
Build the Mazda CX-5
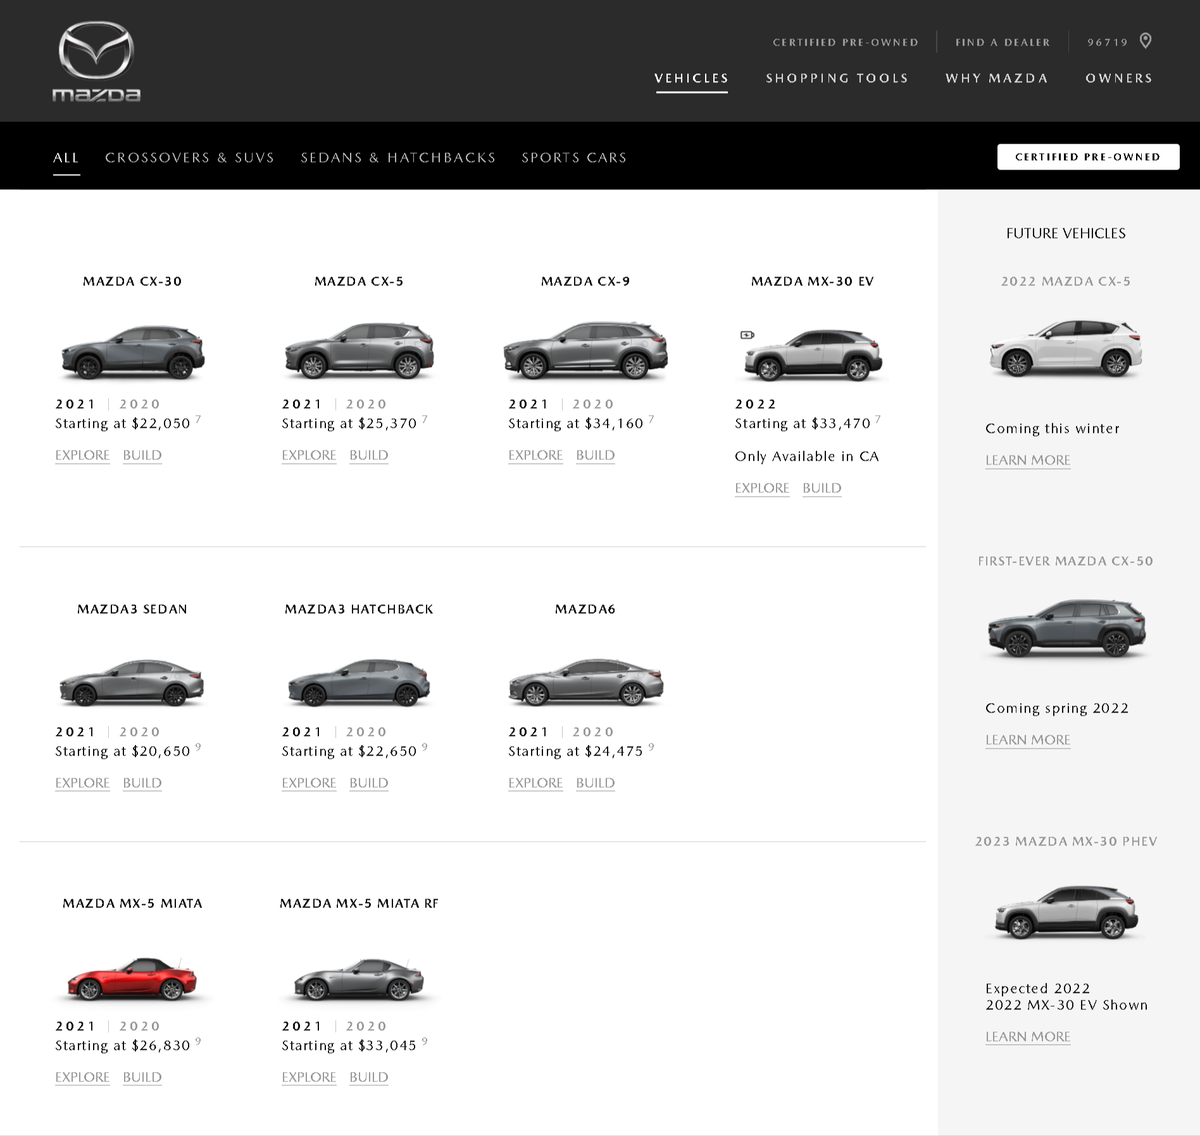tap(369, 455)
